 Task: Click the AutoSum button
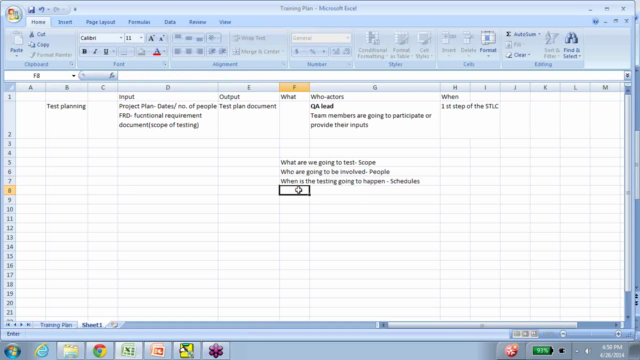click(521, 34)
